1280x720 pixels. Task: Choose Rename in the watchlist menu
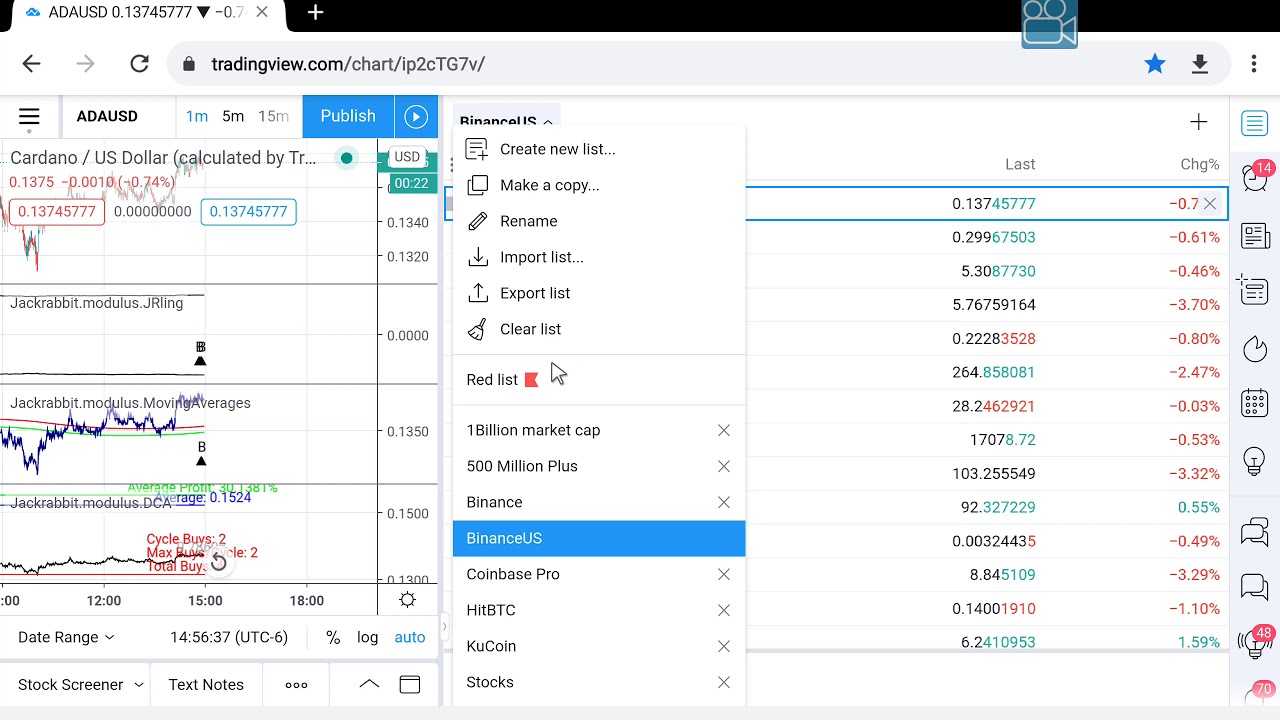click(x=599, y=221)
